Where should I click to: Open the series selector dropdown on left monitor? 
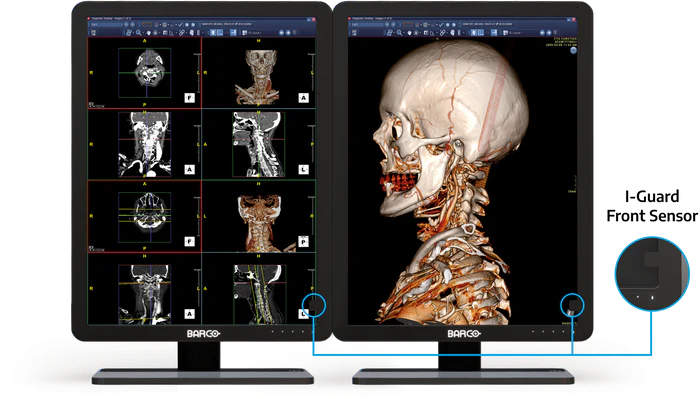tap(106, 25)
